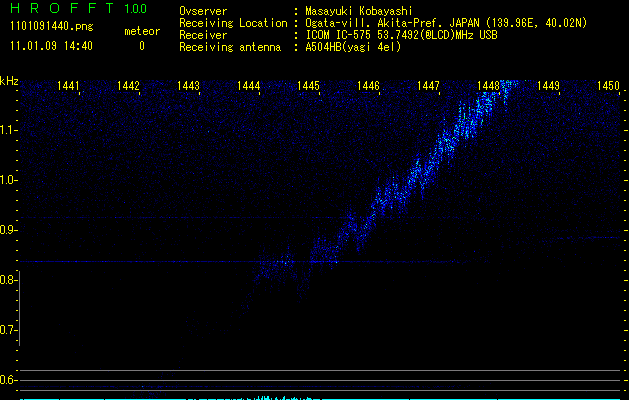Click the Receiver label
Viewport: 629px width, 400px height.
pos(203,35)
